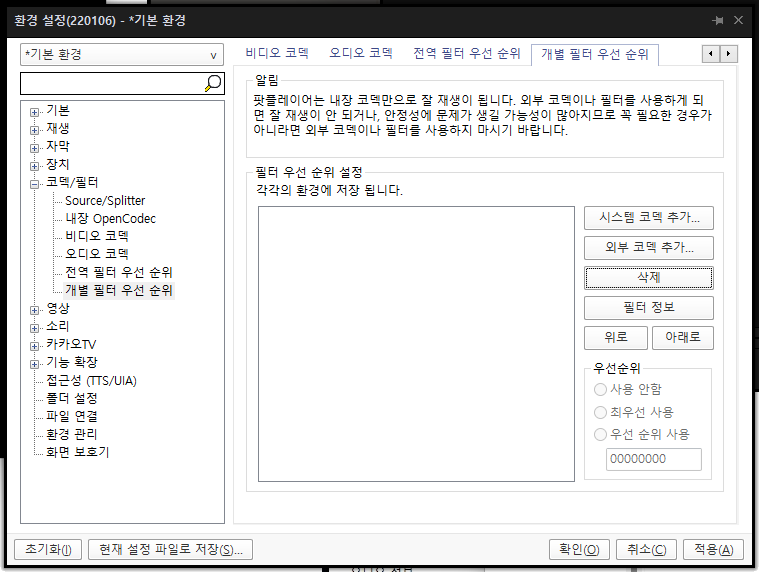759x572 pixels.
Task: Open 환경 관리 in the tree
Action: pyautogui.click(x=72, y=435)
